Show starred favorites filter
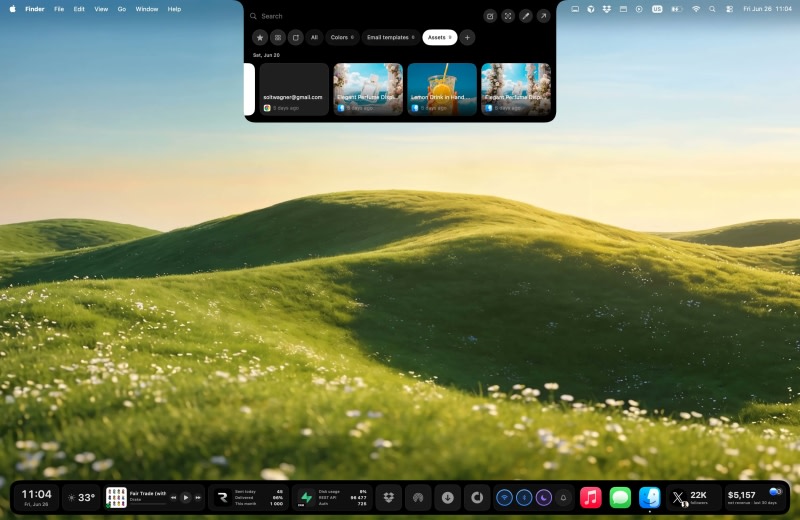800x520 pixels. pyautogui.click(x=260, y=37)
